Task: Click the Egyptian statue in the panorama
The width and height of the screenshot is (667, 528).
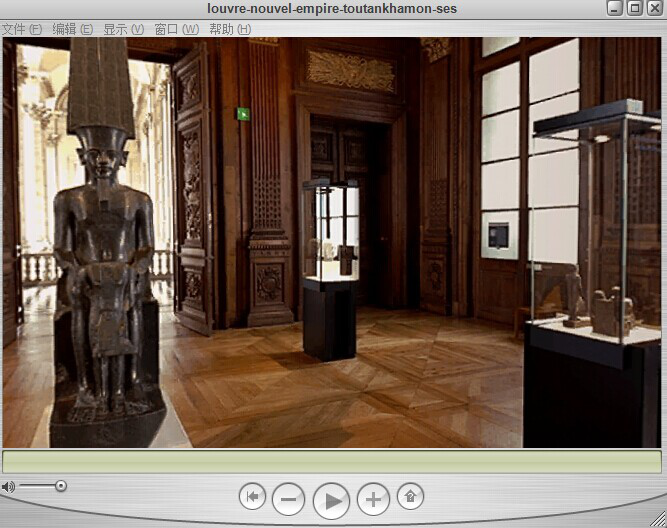Action: click(x=105, y=243)
